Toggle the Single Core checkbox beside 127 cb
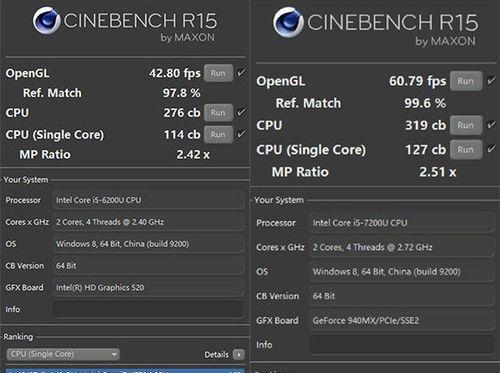 point(491,149)
